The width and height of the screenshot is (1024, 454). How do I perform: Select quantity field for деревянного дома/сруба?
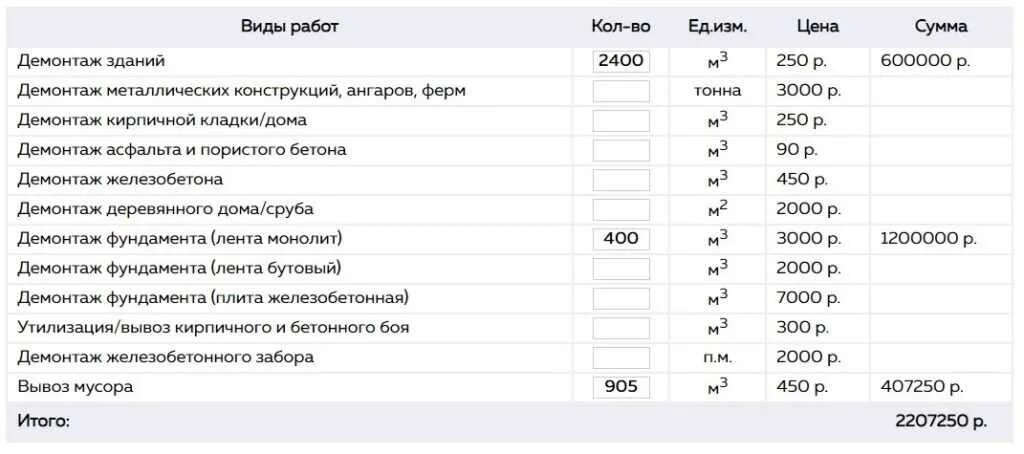click(621, 210)
